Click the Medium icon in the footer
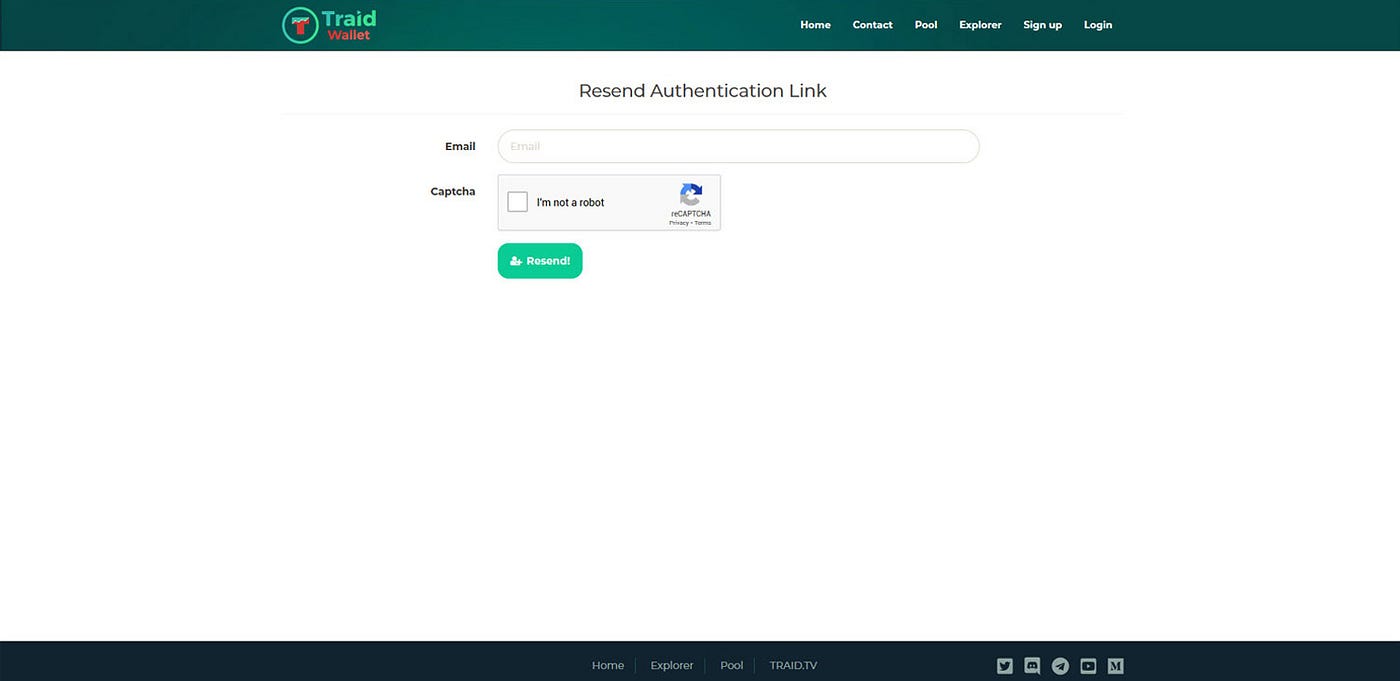 [1115, 665]
